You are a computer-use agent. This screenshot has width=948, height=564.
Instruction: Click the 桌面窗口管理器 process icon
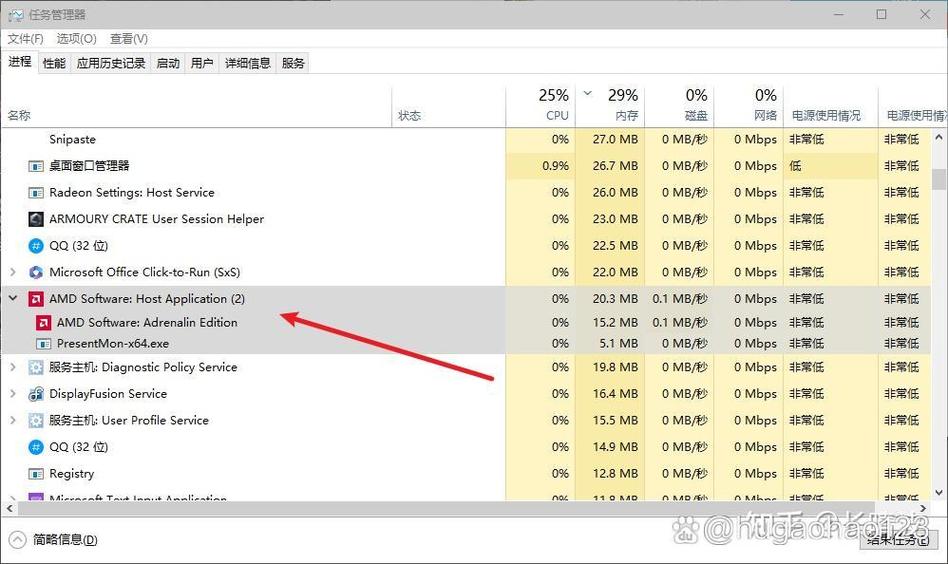pos(36,166)
